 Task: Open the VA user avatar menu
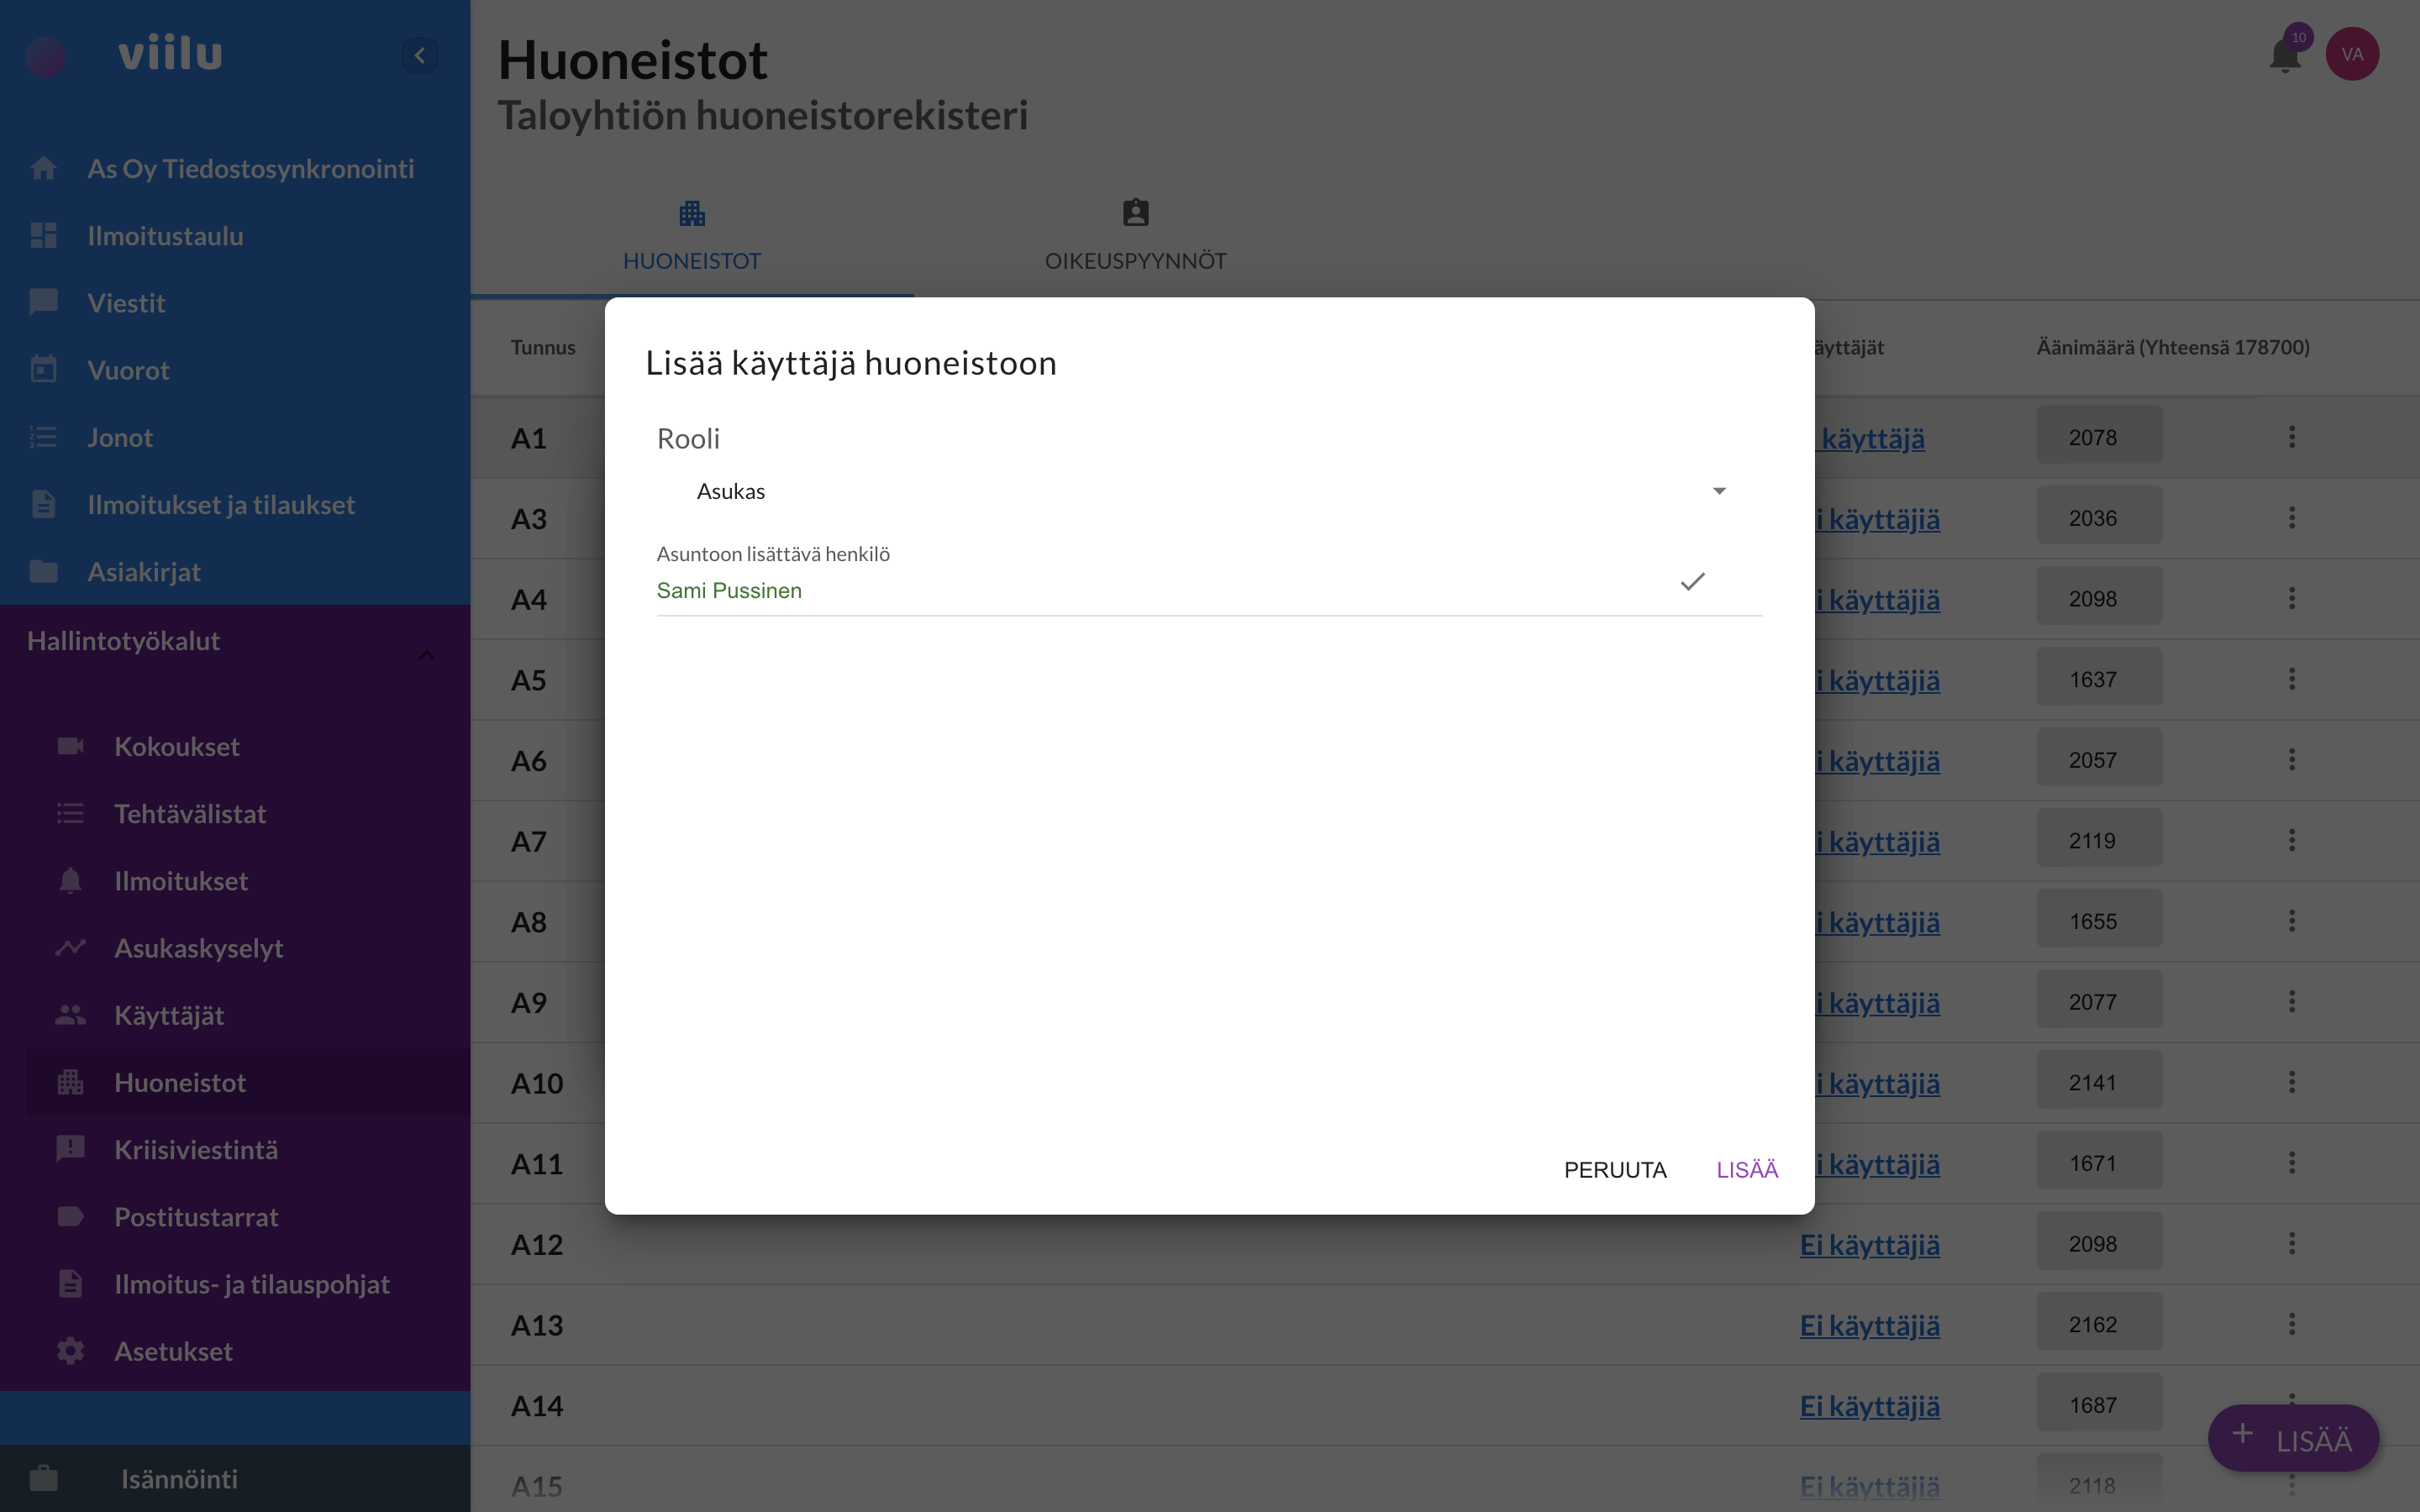pyautogui.click(x=2351, y=54)
